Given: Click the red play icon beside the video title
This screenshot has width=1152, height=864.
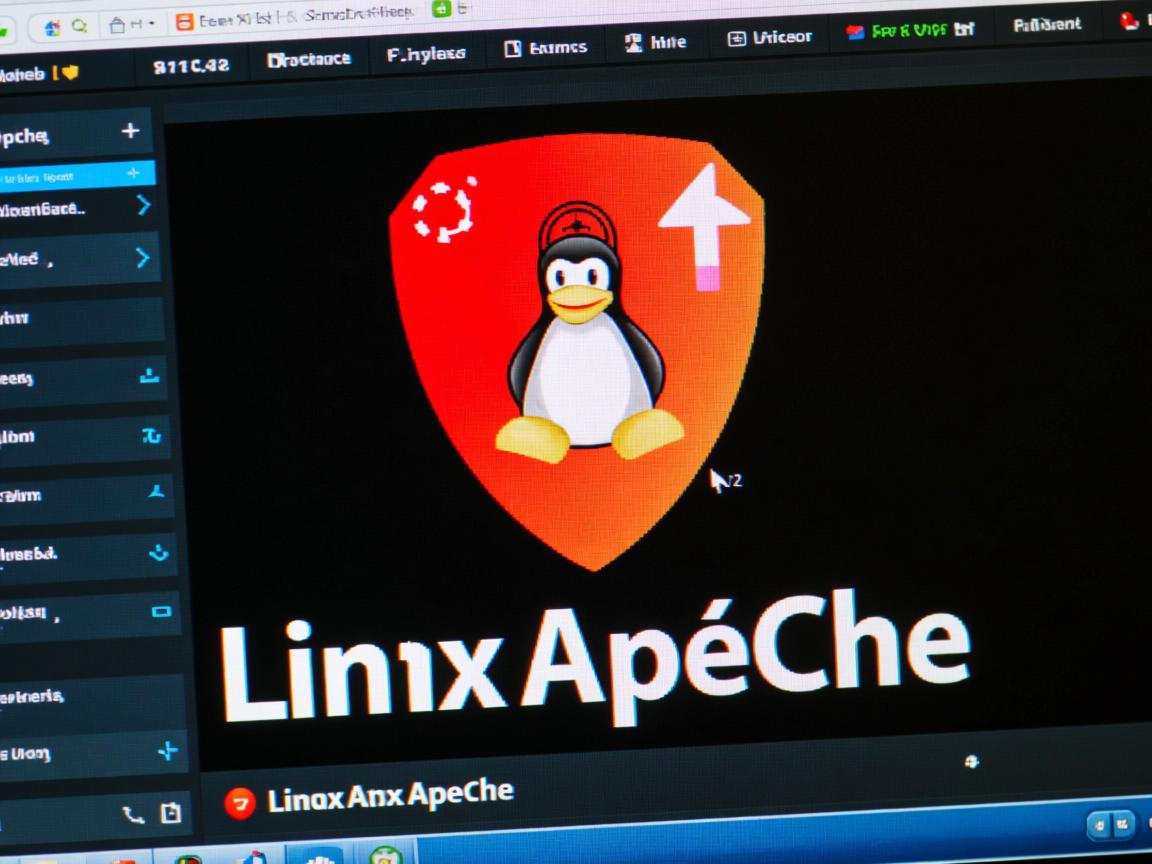Looking at the screenshot, I should pos(240,799).
